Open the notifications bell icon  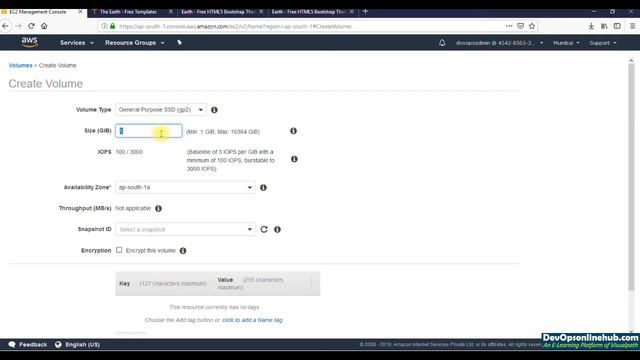442,42
